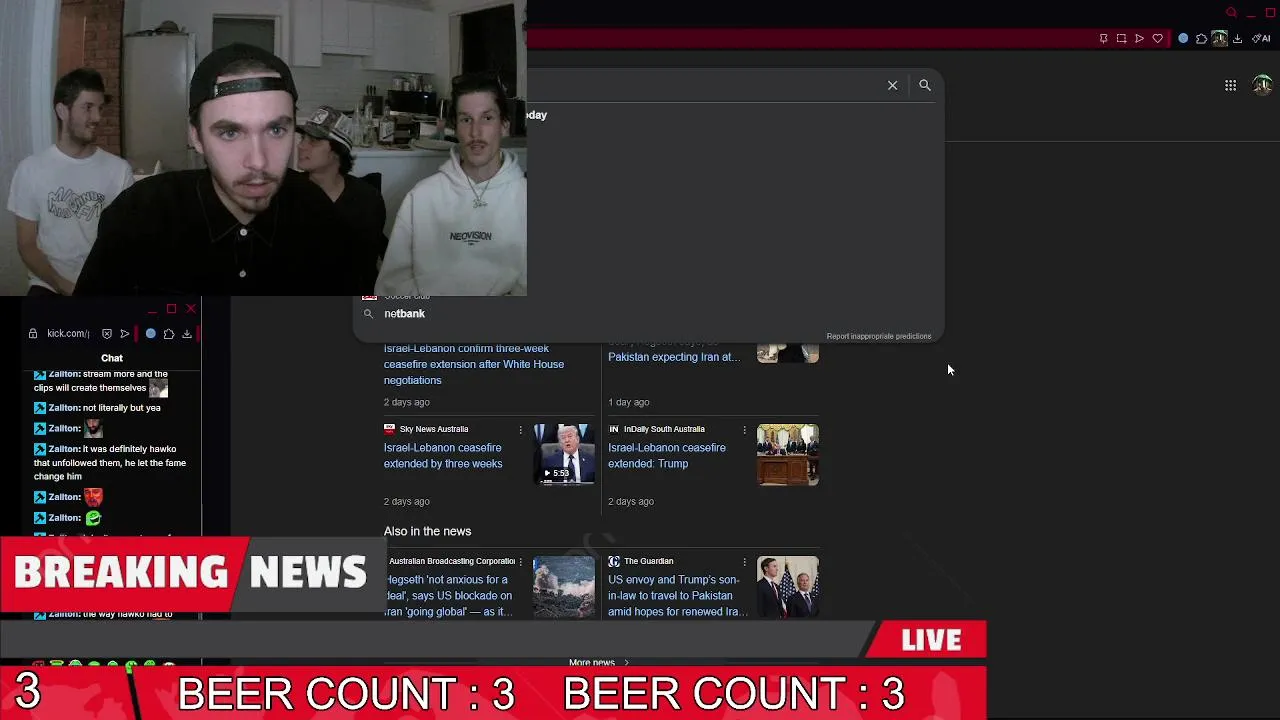Click the play arrow icon in Kick window toolbar
The image size is (1280, 720).
point(125,334)
